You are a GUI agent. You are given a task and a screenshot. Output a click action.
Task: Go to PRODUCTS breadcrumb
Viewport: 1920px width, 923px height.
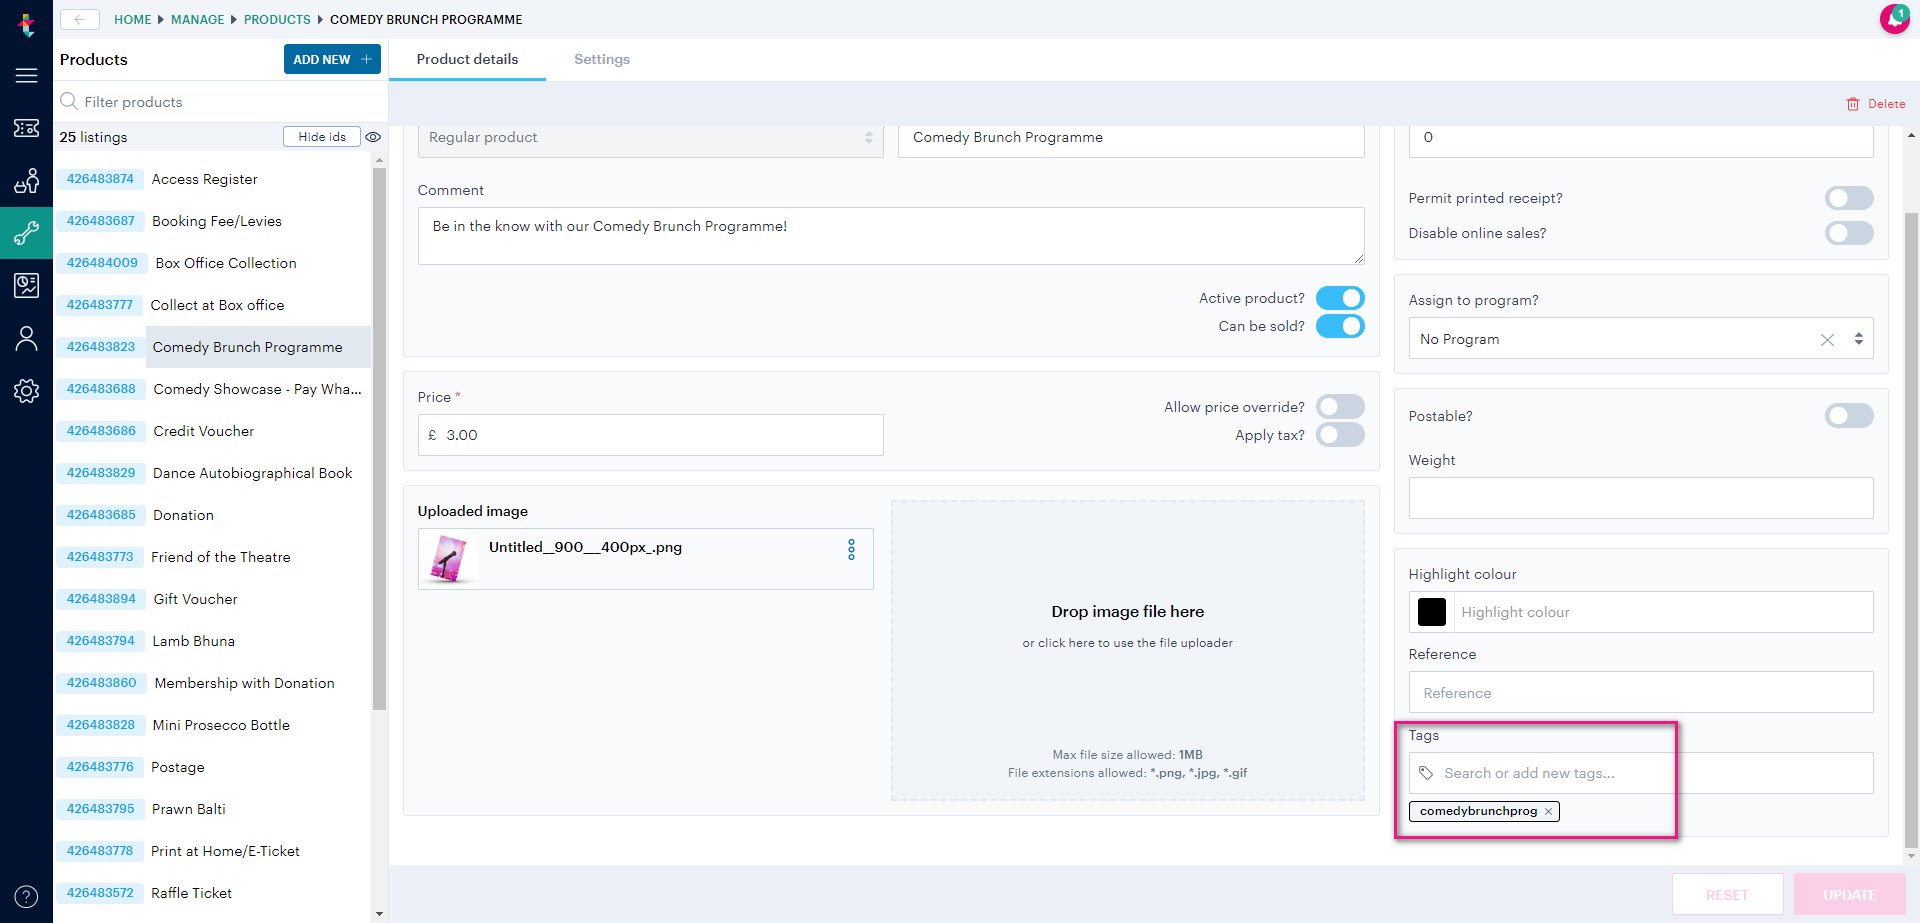(277, 19)
